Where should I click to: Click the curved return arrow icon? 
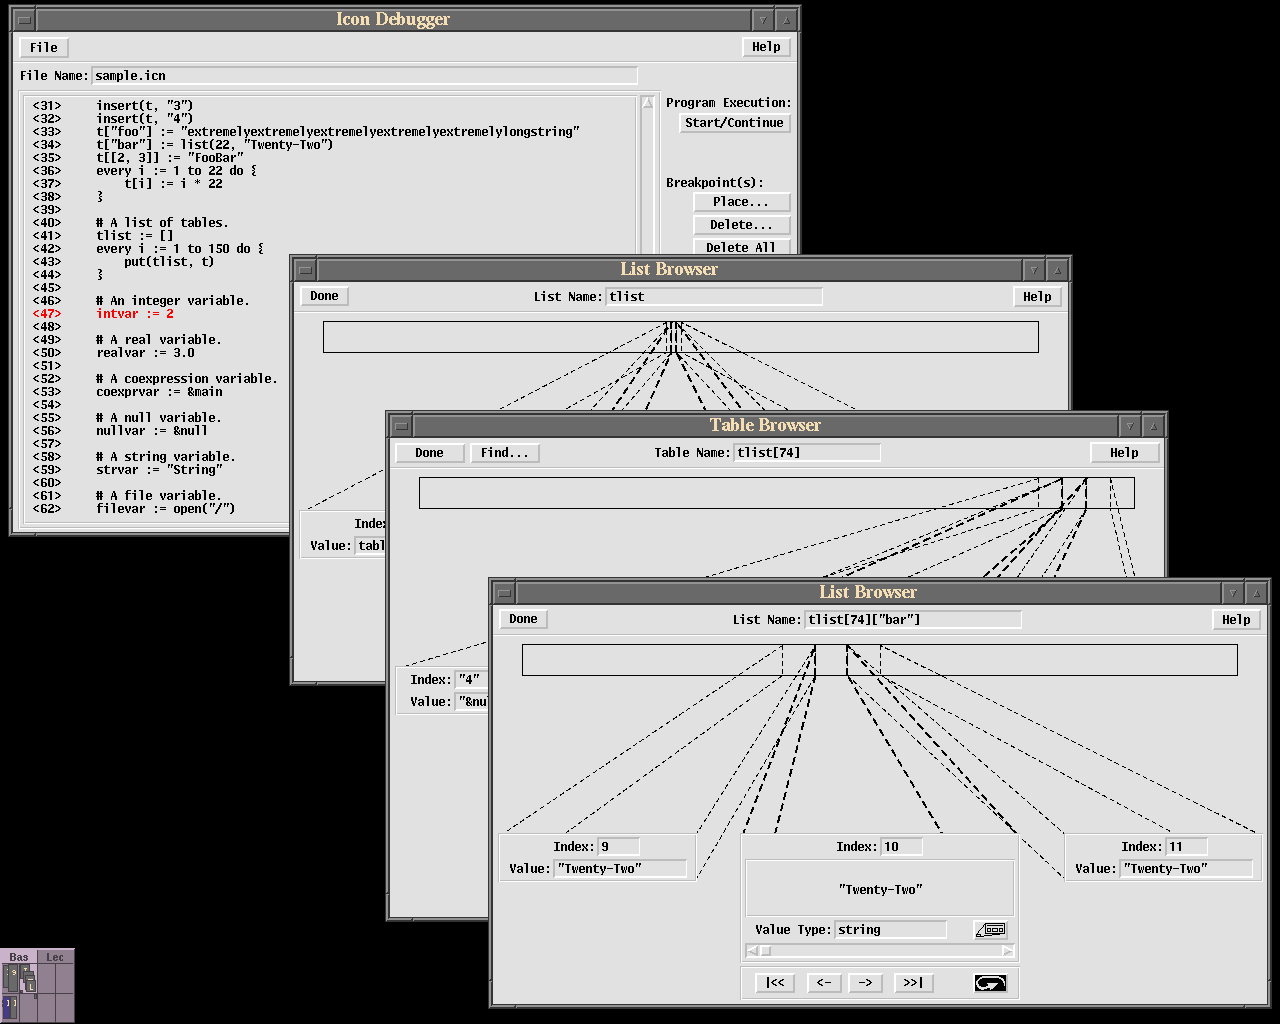[x=990, y=983]
